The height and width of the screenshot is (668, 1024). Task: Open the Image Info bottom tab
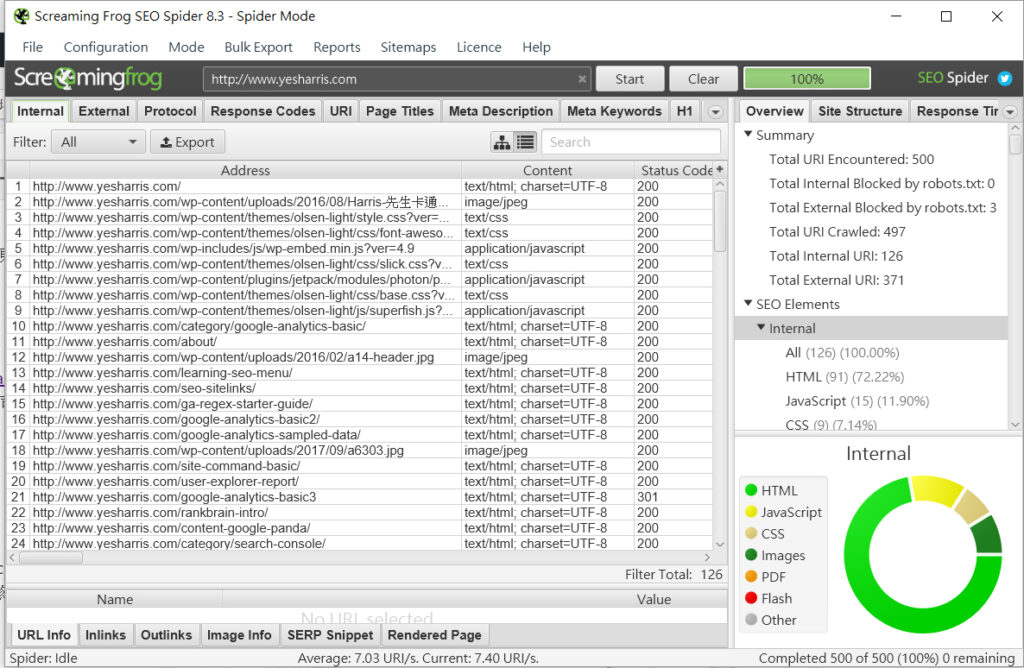[238, 635]
